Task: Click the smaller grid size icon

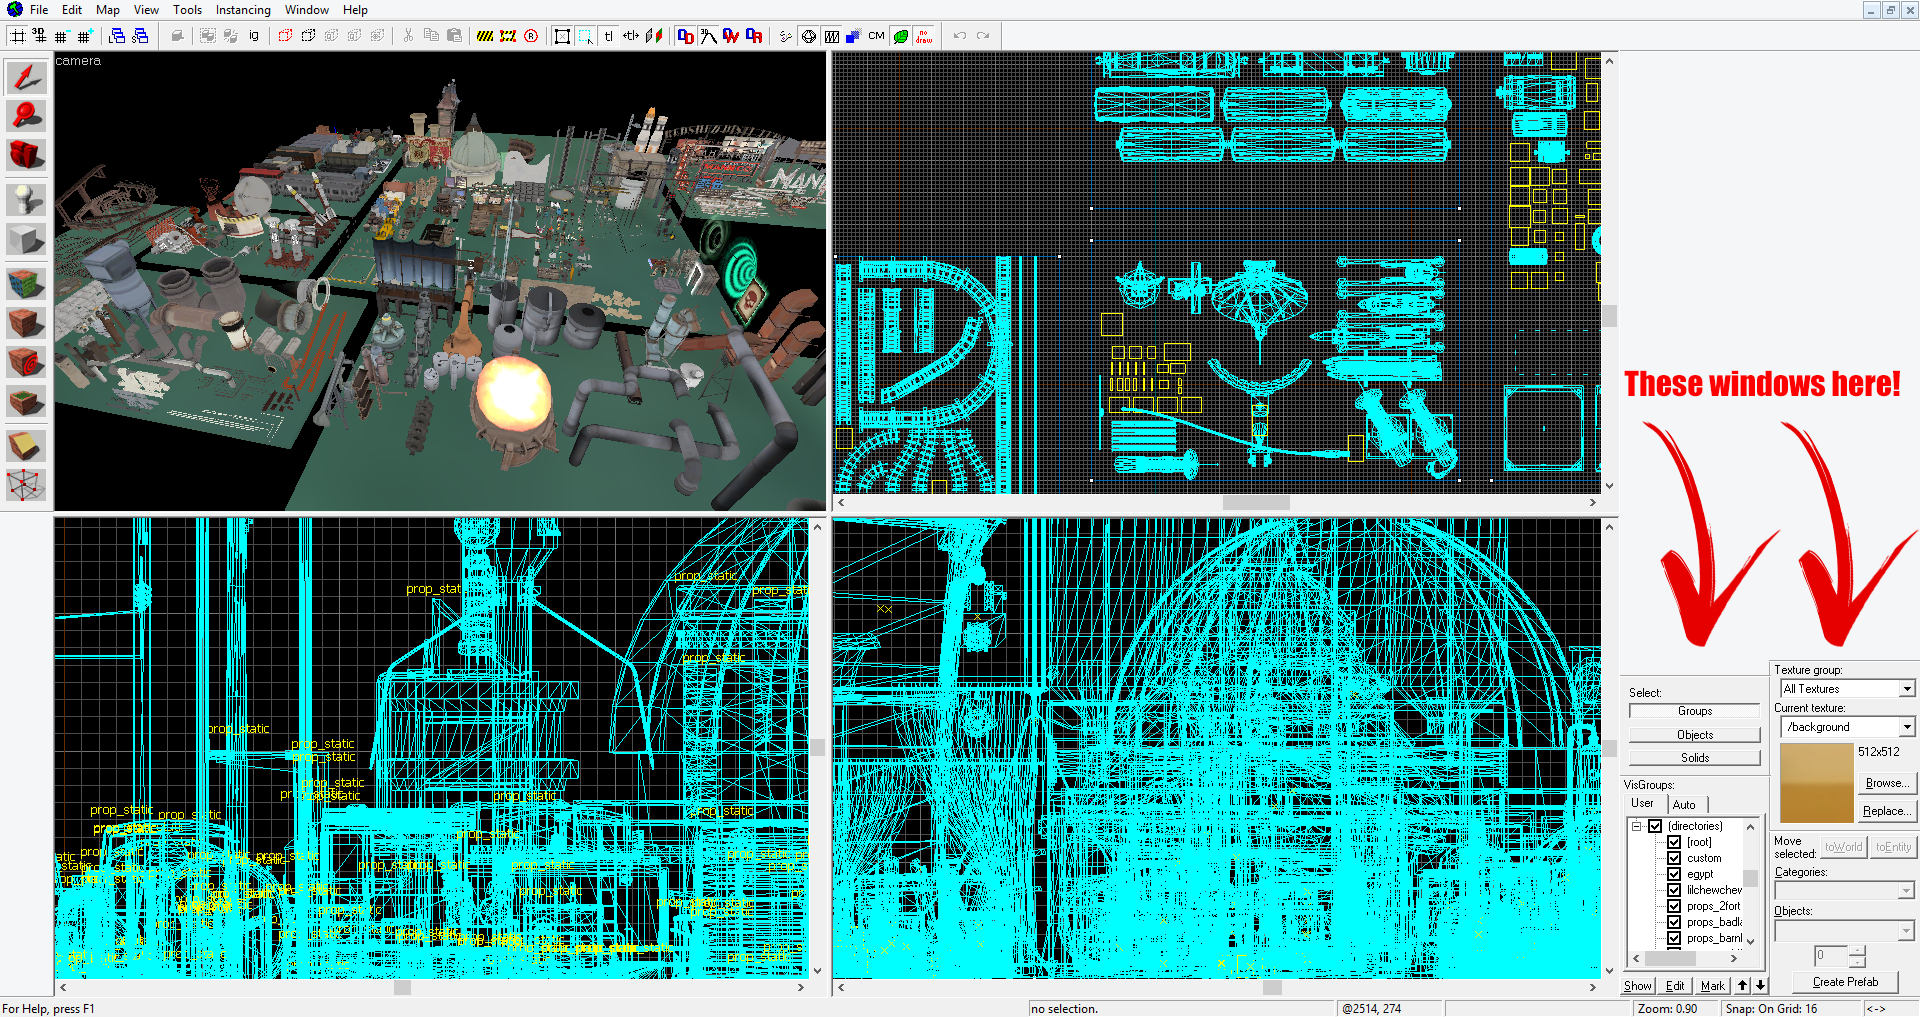Action: 61,36
